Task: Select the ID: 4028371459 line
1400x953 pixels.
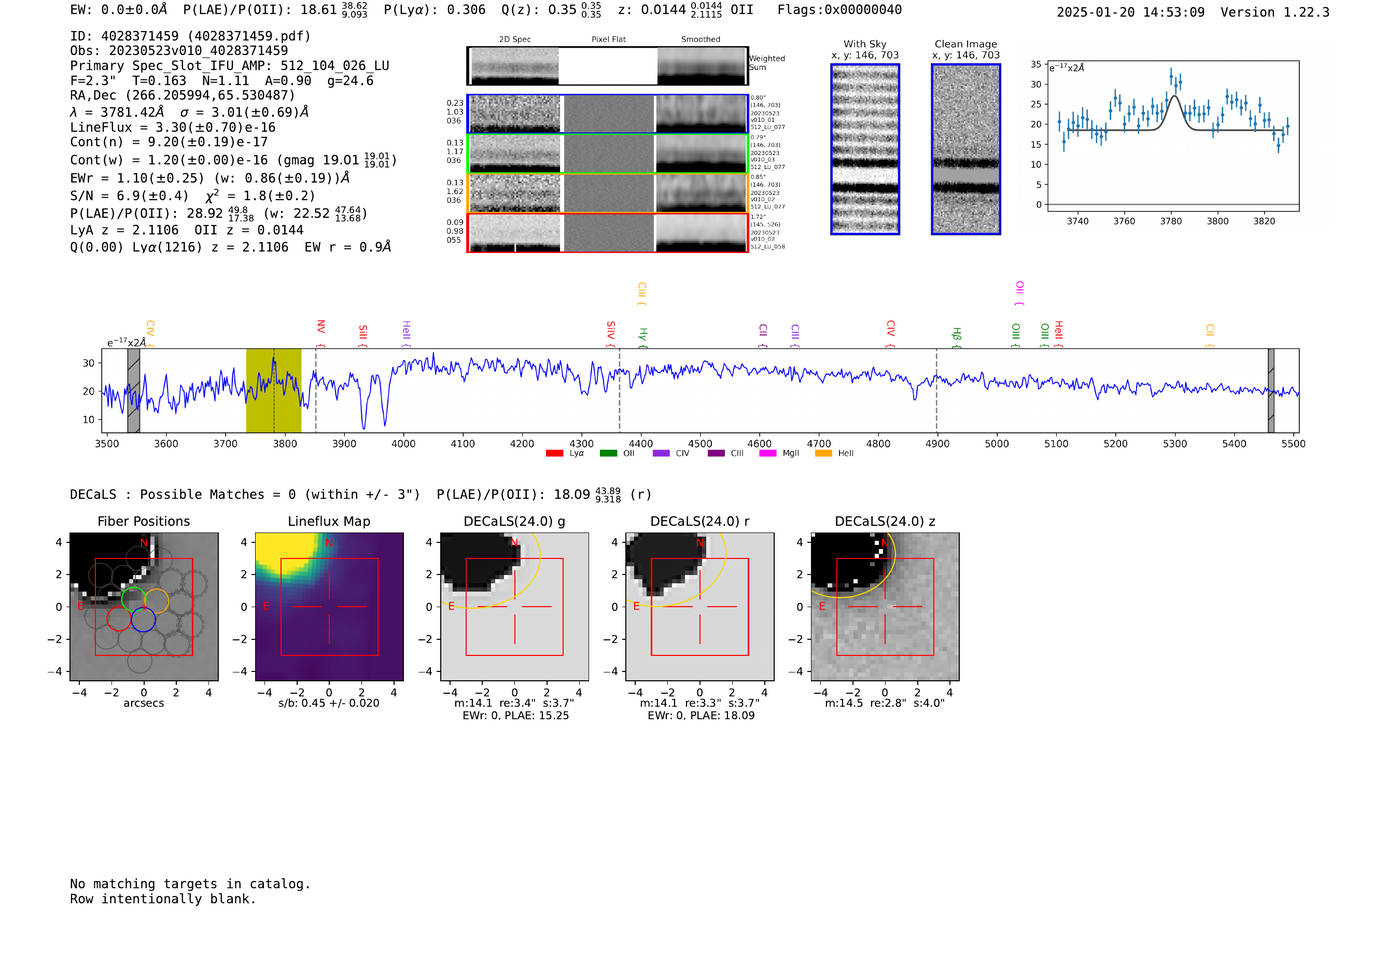Action: [190, 36]
